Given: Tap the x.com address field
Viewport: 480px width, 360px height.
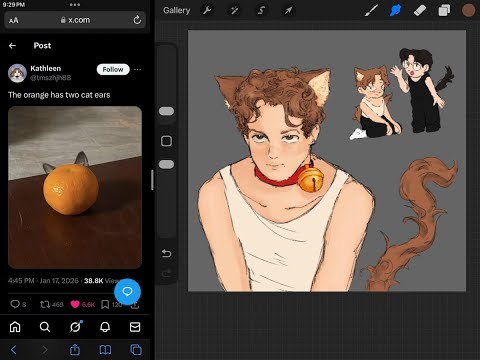Looking at the screenshot, I should point(75,20).
